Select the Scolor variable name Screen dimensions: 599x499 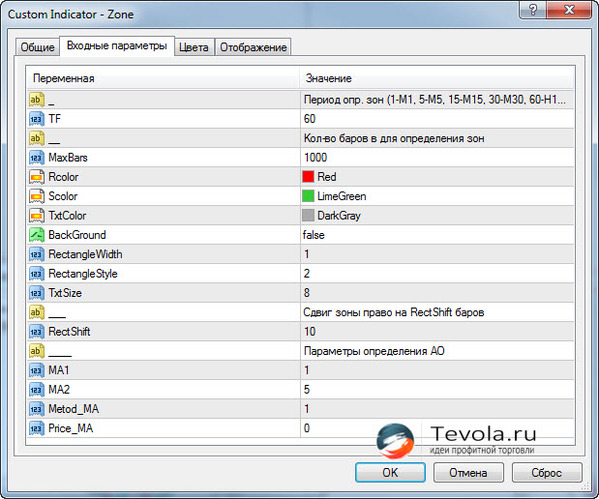(x=63, y=196)
